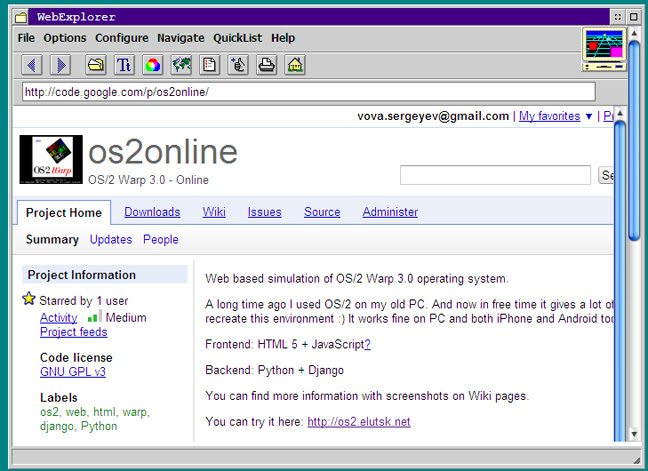Open the color wheel settings icon

pyautogui.click(x=152, y=65)
